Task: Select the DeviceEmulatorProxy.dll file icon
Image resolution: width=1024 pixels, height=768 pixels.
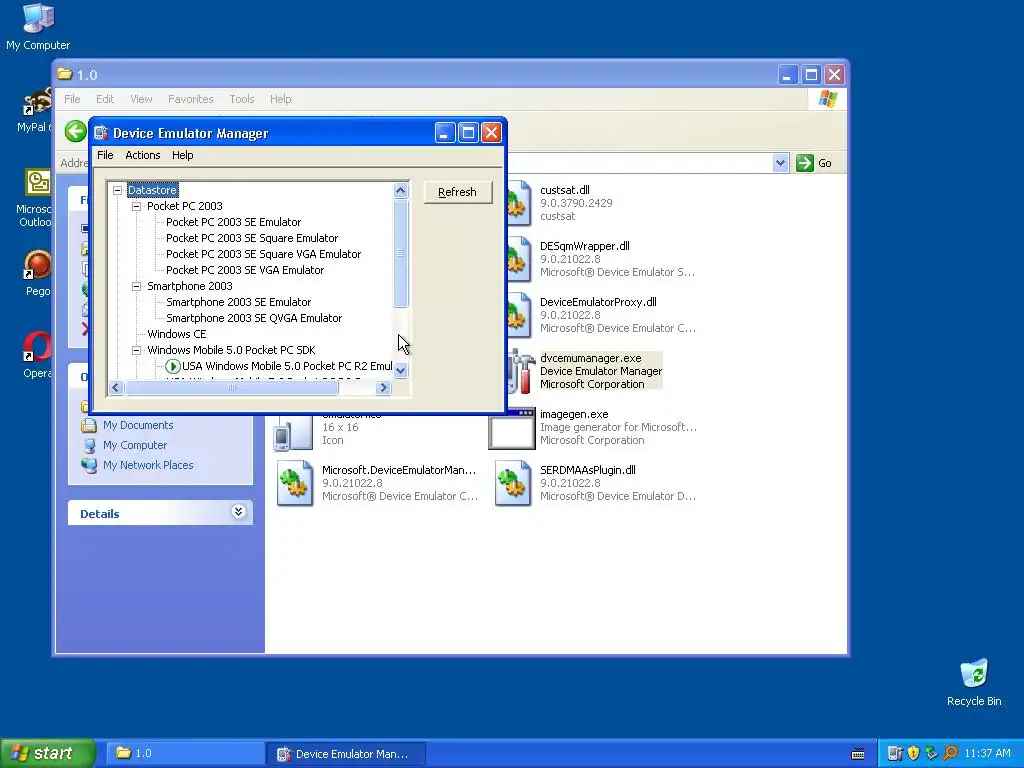Action: pos(519,315)
